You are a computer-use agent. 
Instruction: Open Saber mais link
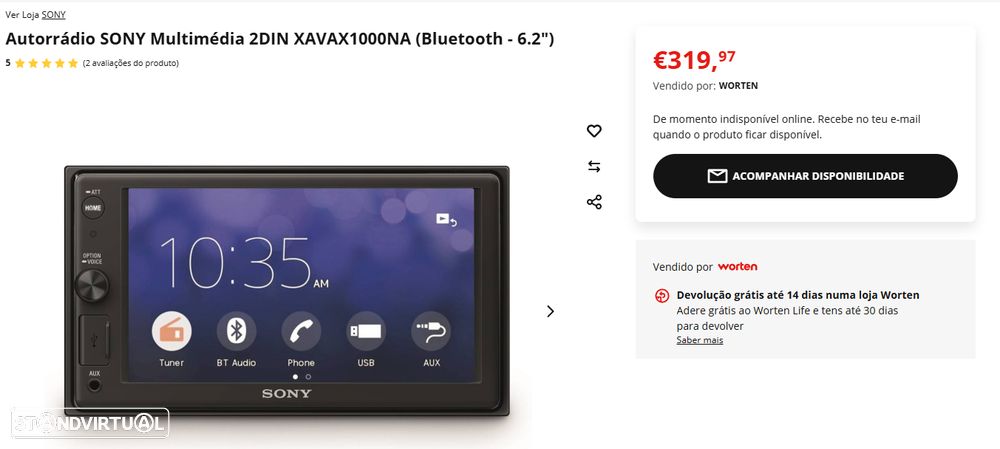(700, 341)
